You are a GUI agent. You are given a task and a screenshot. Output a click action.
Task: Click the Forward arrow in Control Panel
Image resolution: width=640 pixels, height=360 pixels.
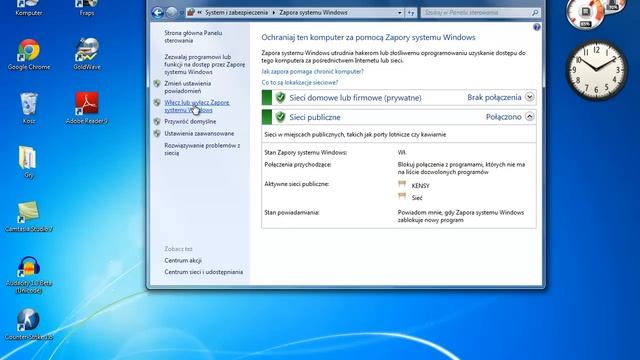point(171,13)
